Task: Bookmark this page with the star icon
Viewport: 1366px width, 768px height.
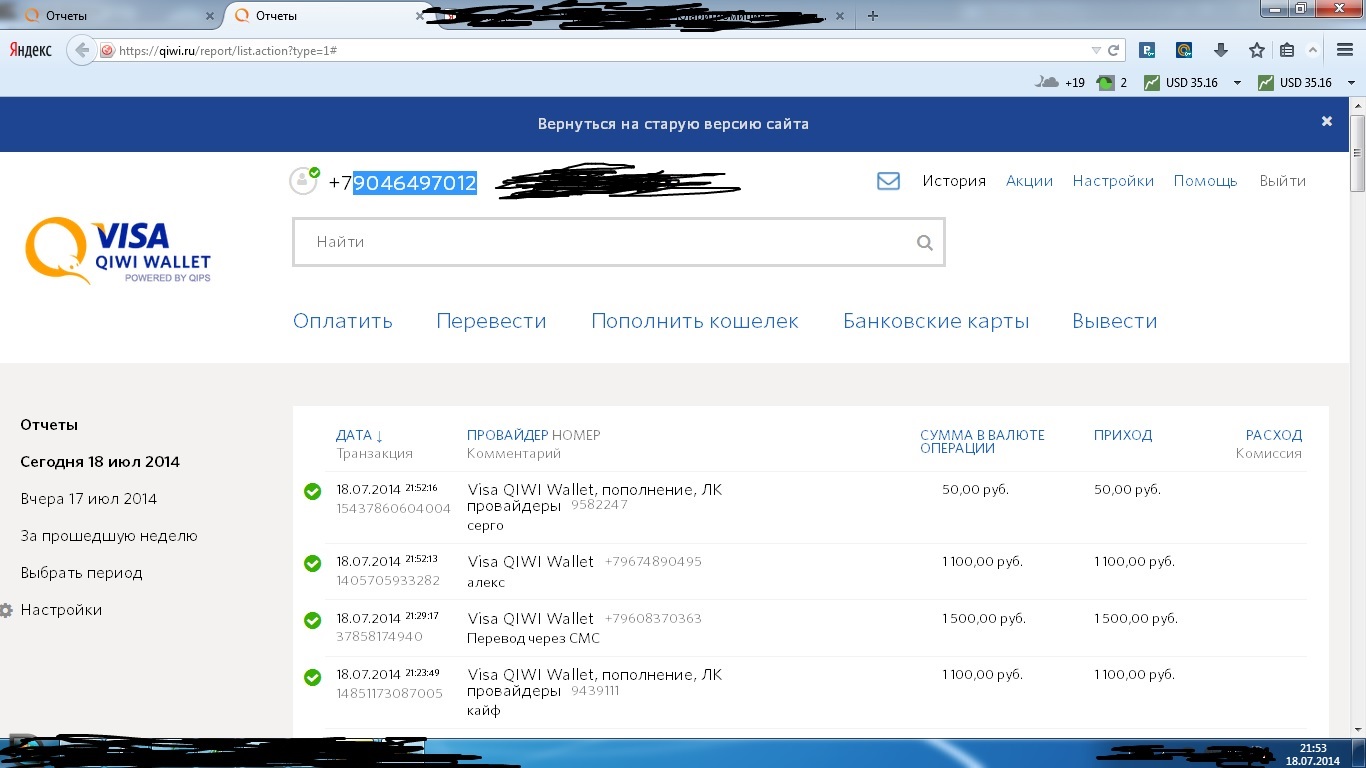Action: [1257, 50]
